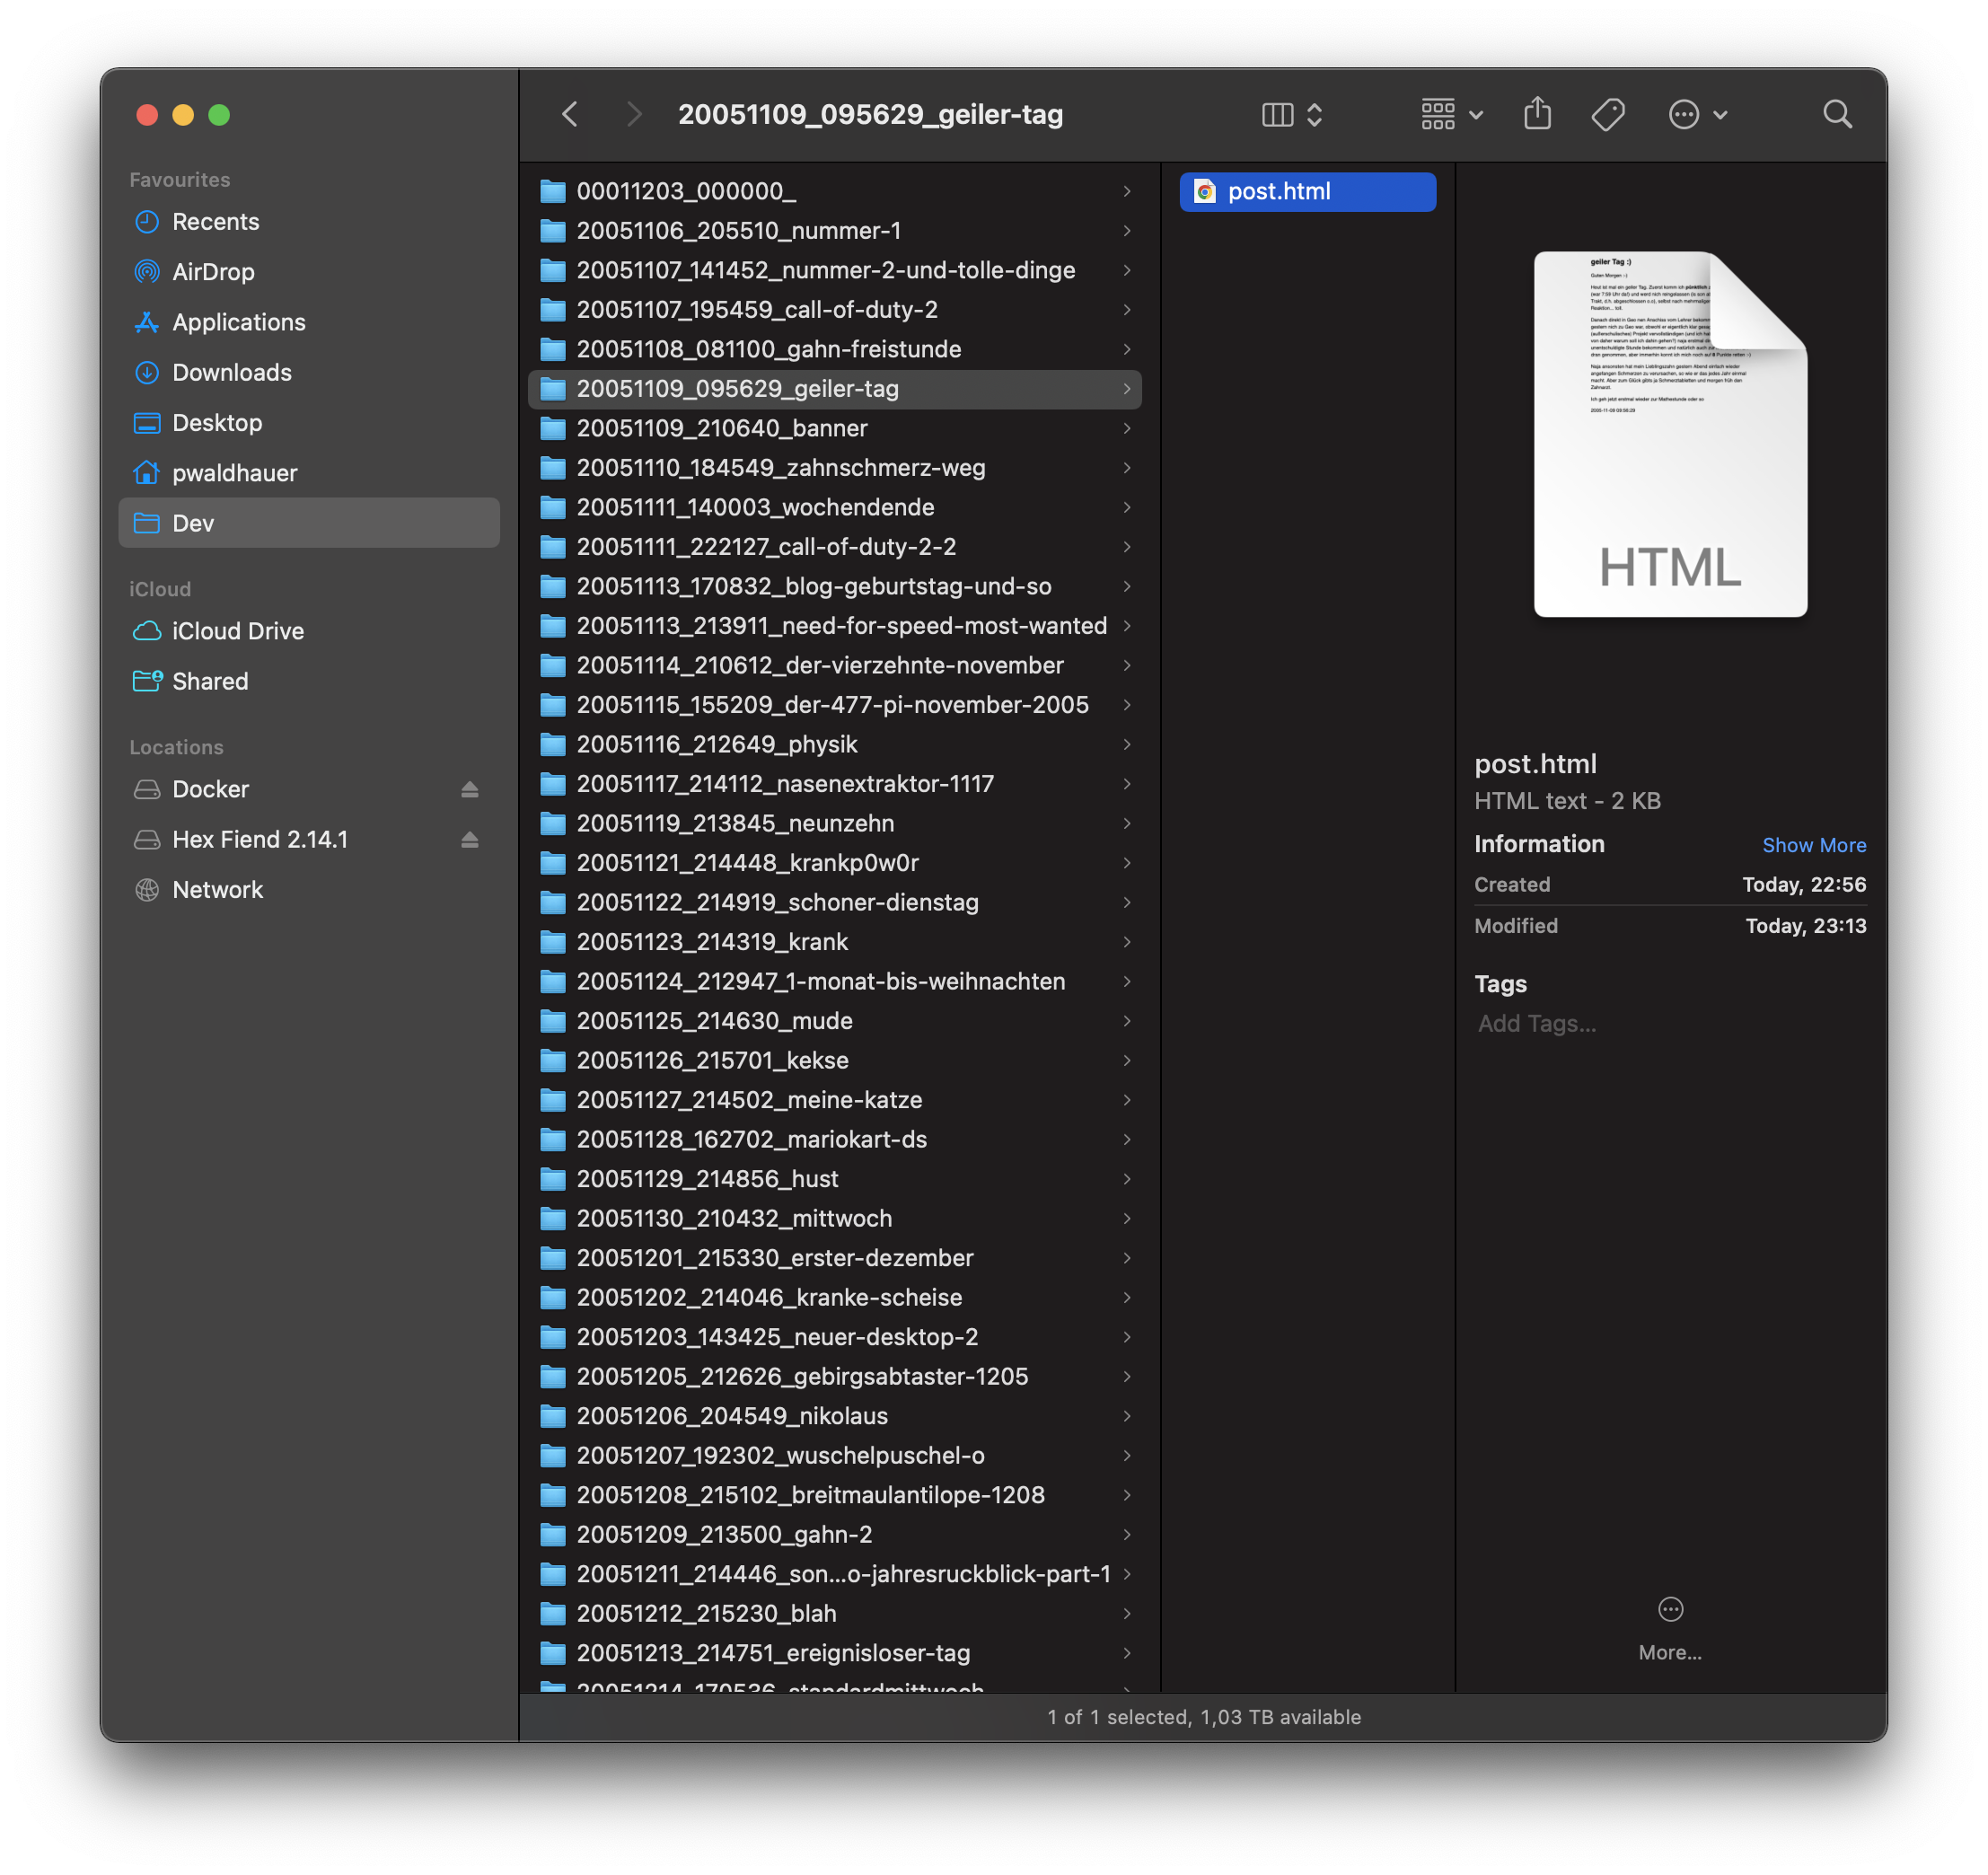This screenshot has height=1875, width=1988.
Task: Click the Show More link
Action: [1813, 845]
